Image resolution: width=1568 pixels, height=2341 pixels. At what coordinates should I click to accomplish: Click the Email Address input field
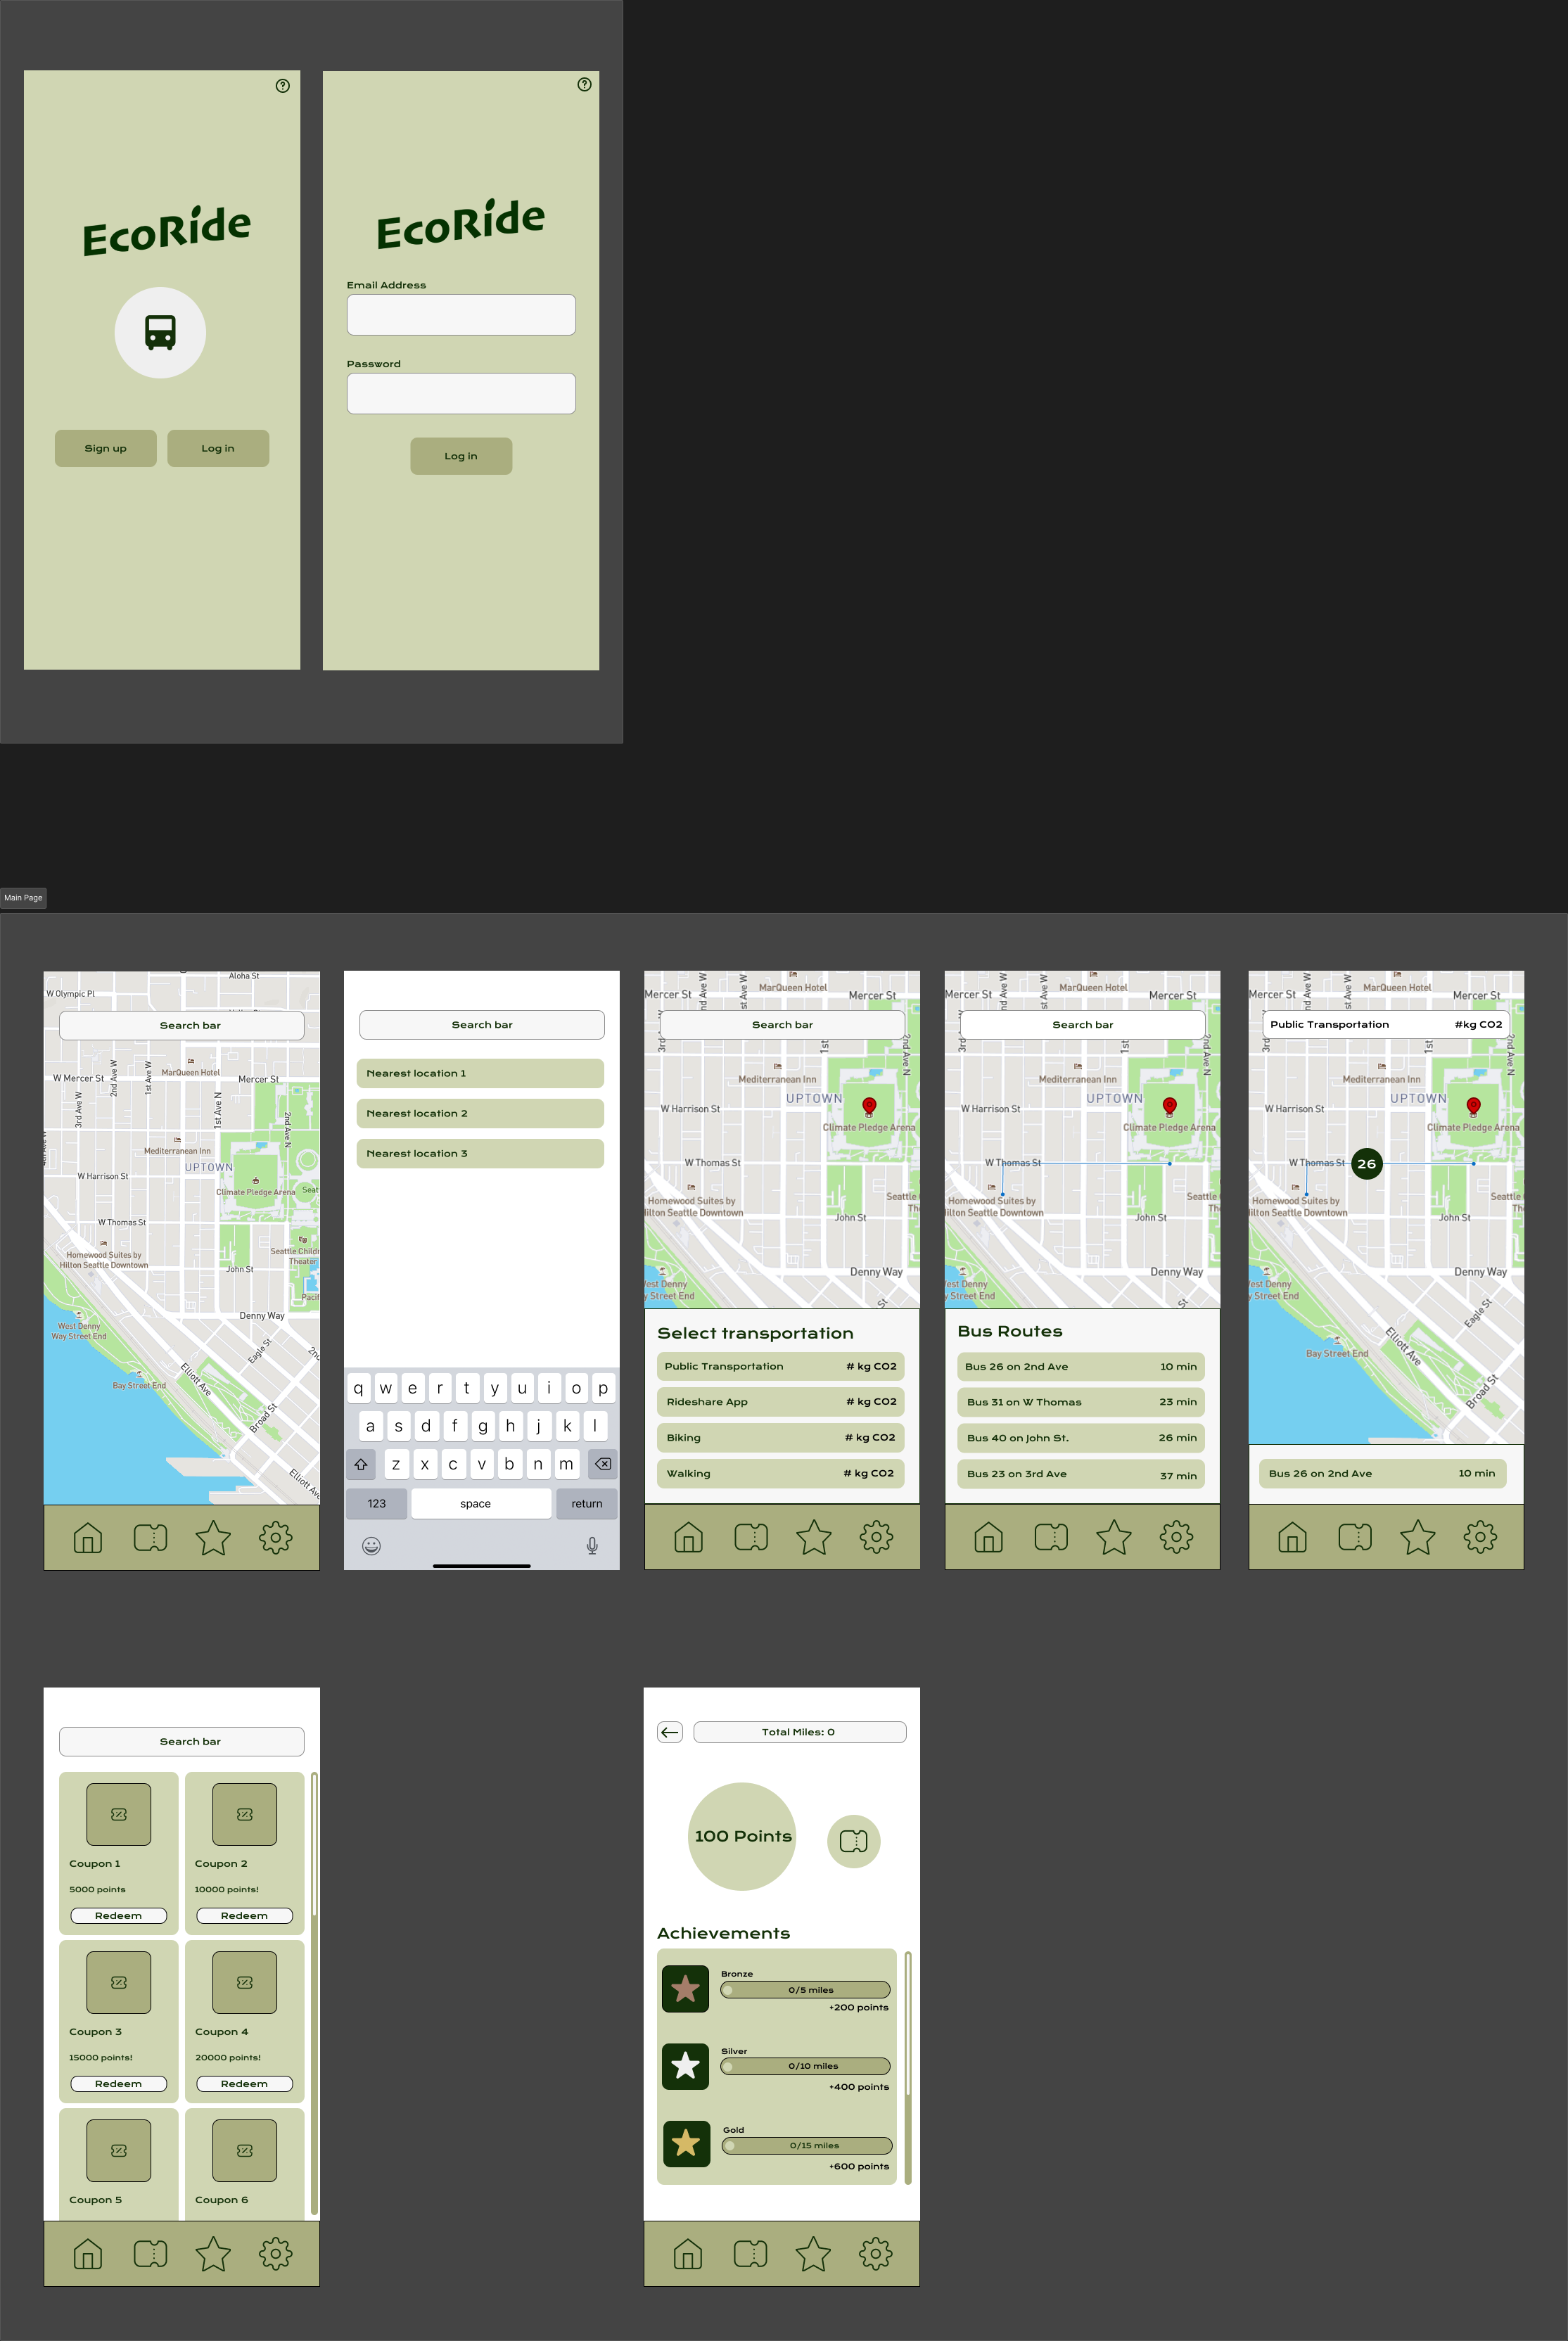pos(461,315)
